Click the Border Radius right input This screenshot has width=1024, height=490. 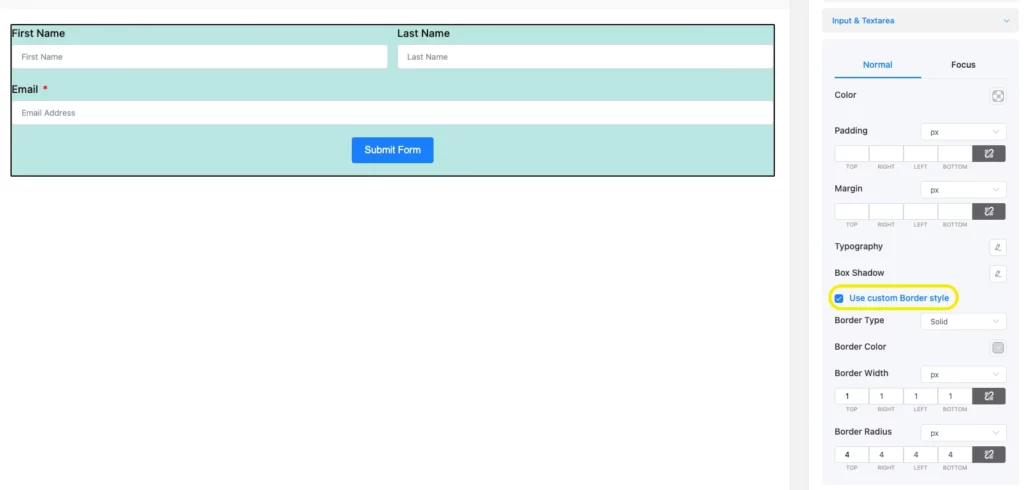pos(886,454)
